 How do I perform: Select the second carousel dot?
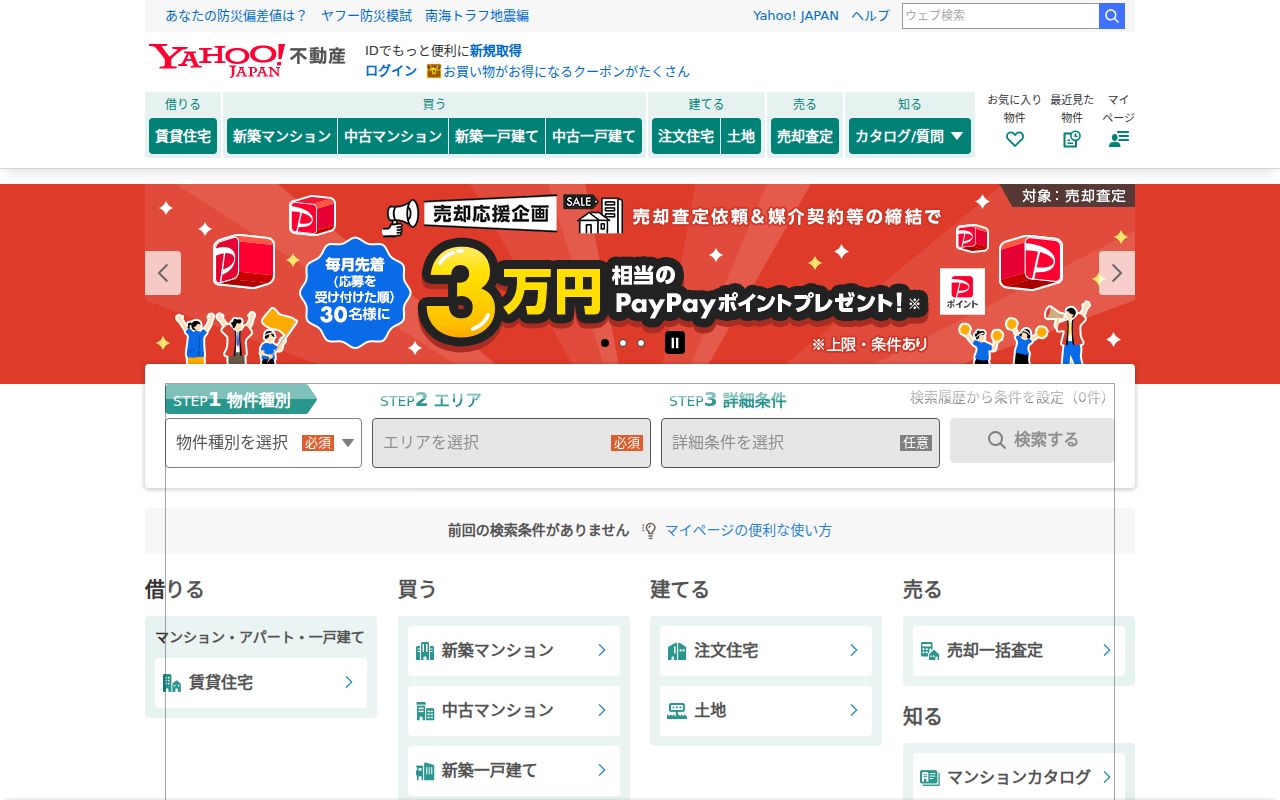click(623, 343)
